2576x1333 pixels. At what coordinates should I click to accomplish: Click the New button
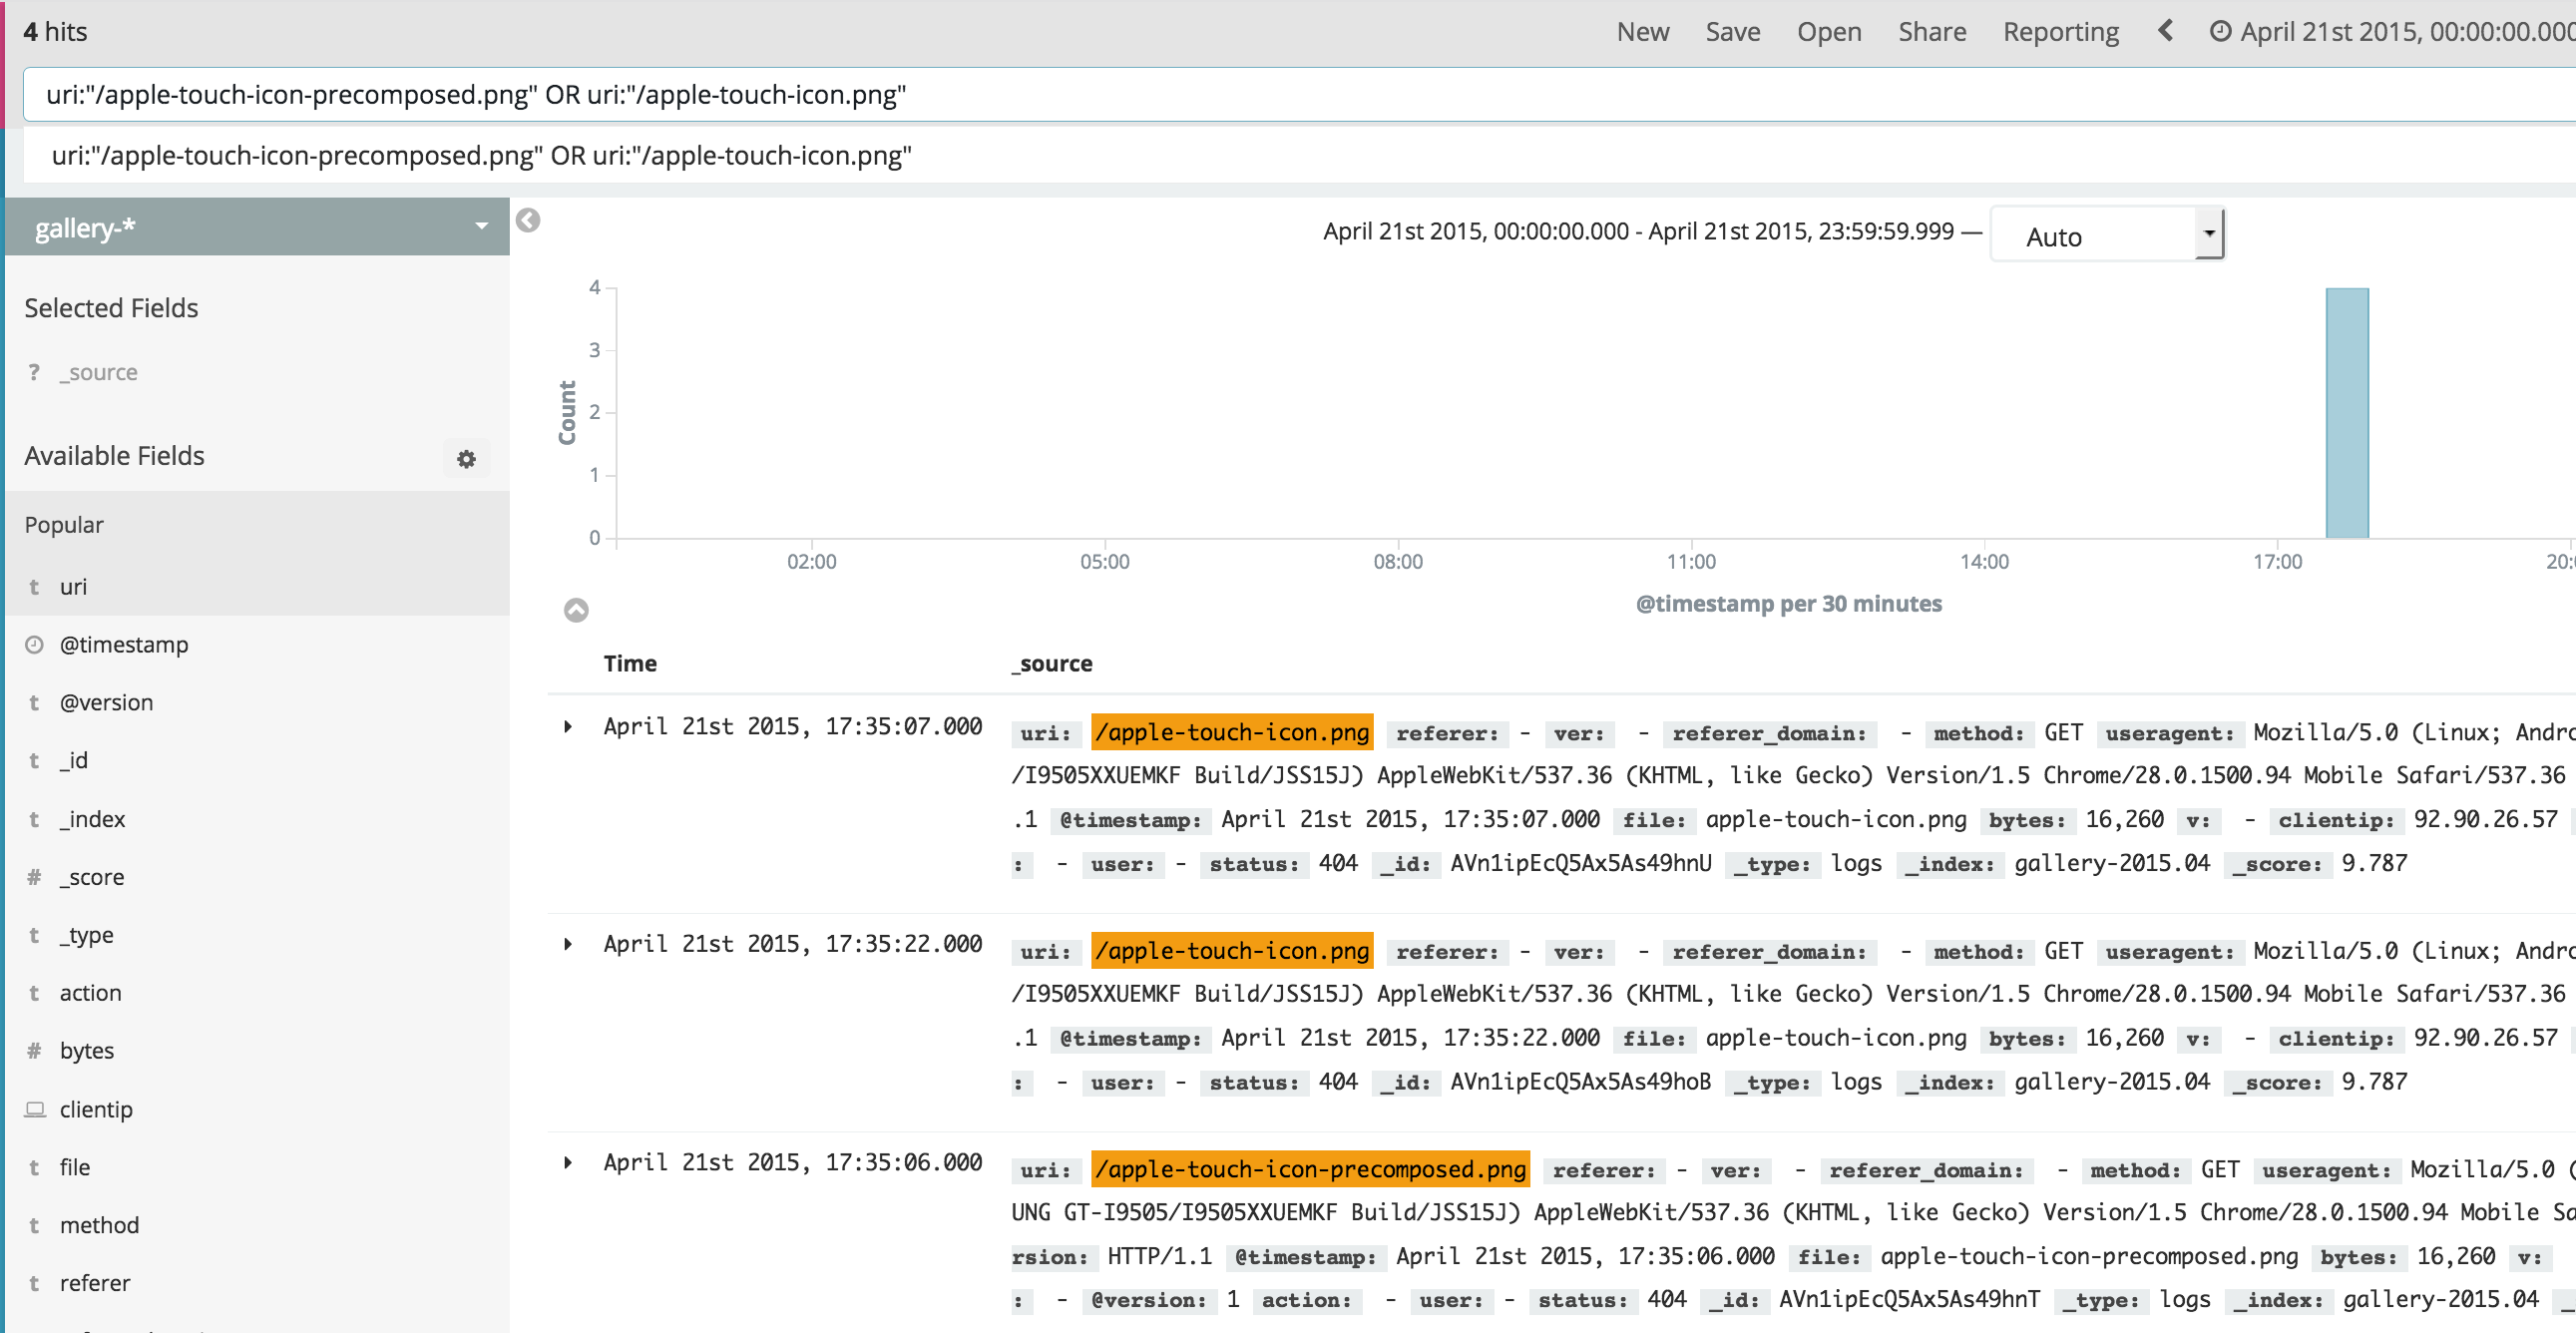(1643, 31)
